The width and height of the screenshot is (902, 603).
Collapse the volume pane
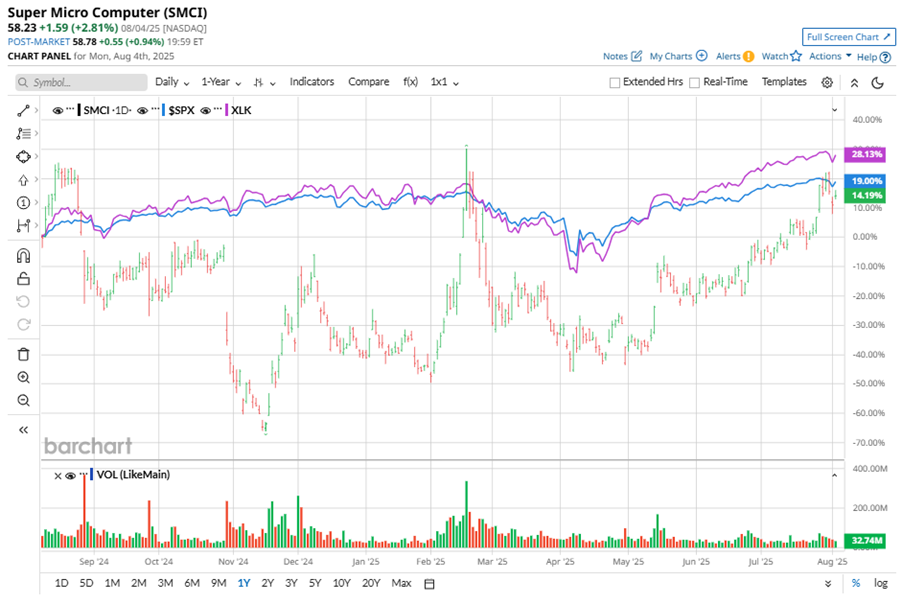coord(835,475)
